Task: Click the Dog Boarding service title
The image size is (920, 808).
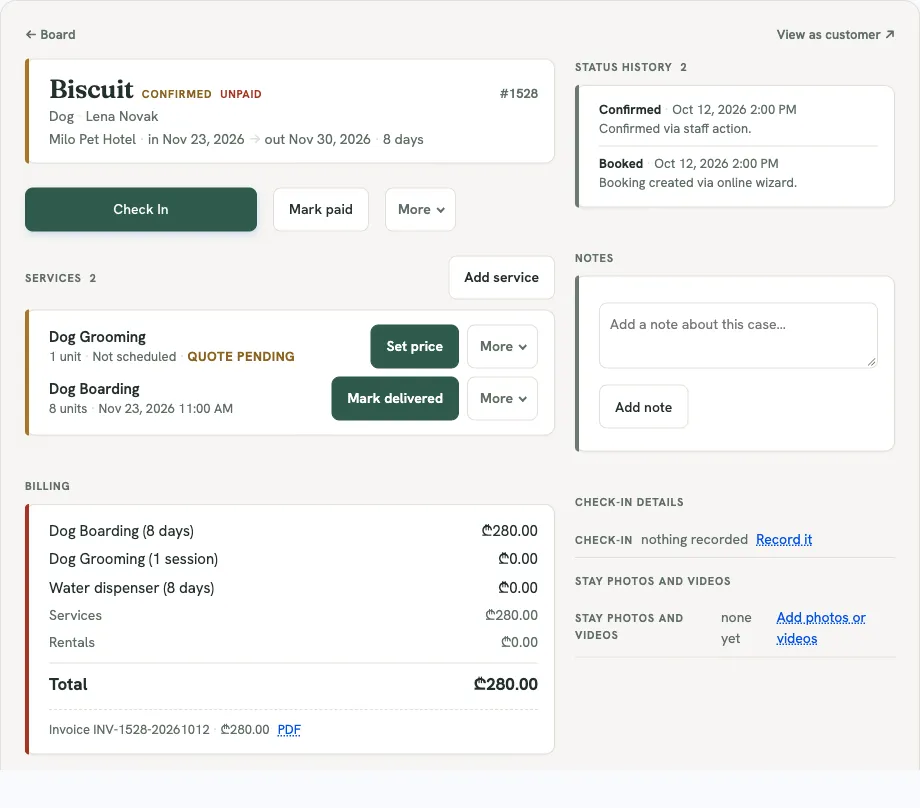Action: 94,389
